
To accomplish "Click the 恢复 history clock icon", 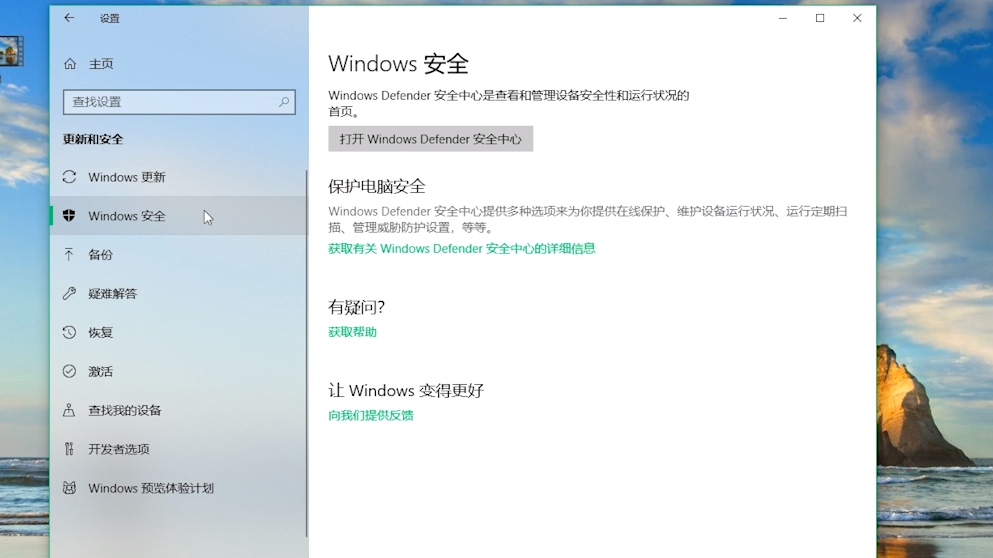I will tap(69, 332).
